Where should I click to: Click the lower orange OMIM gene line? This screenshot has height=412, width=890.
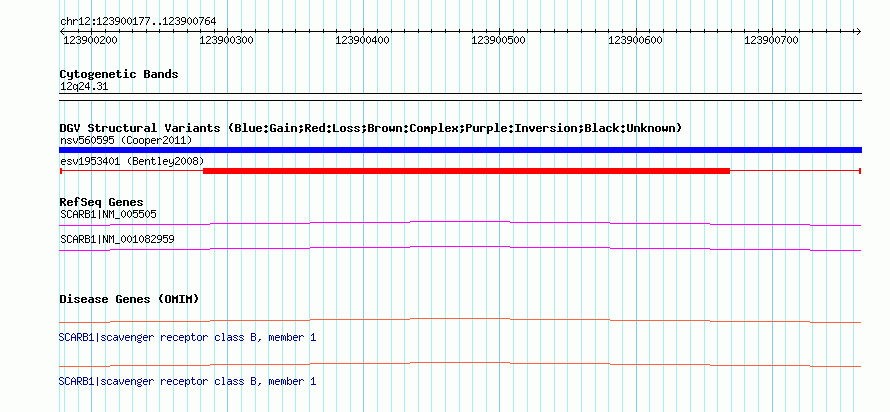[x=460, y=364]
